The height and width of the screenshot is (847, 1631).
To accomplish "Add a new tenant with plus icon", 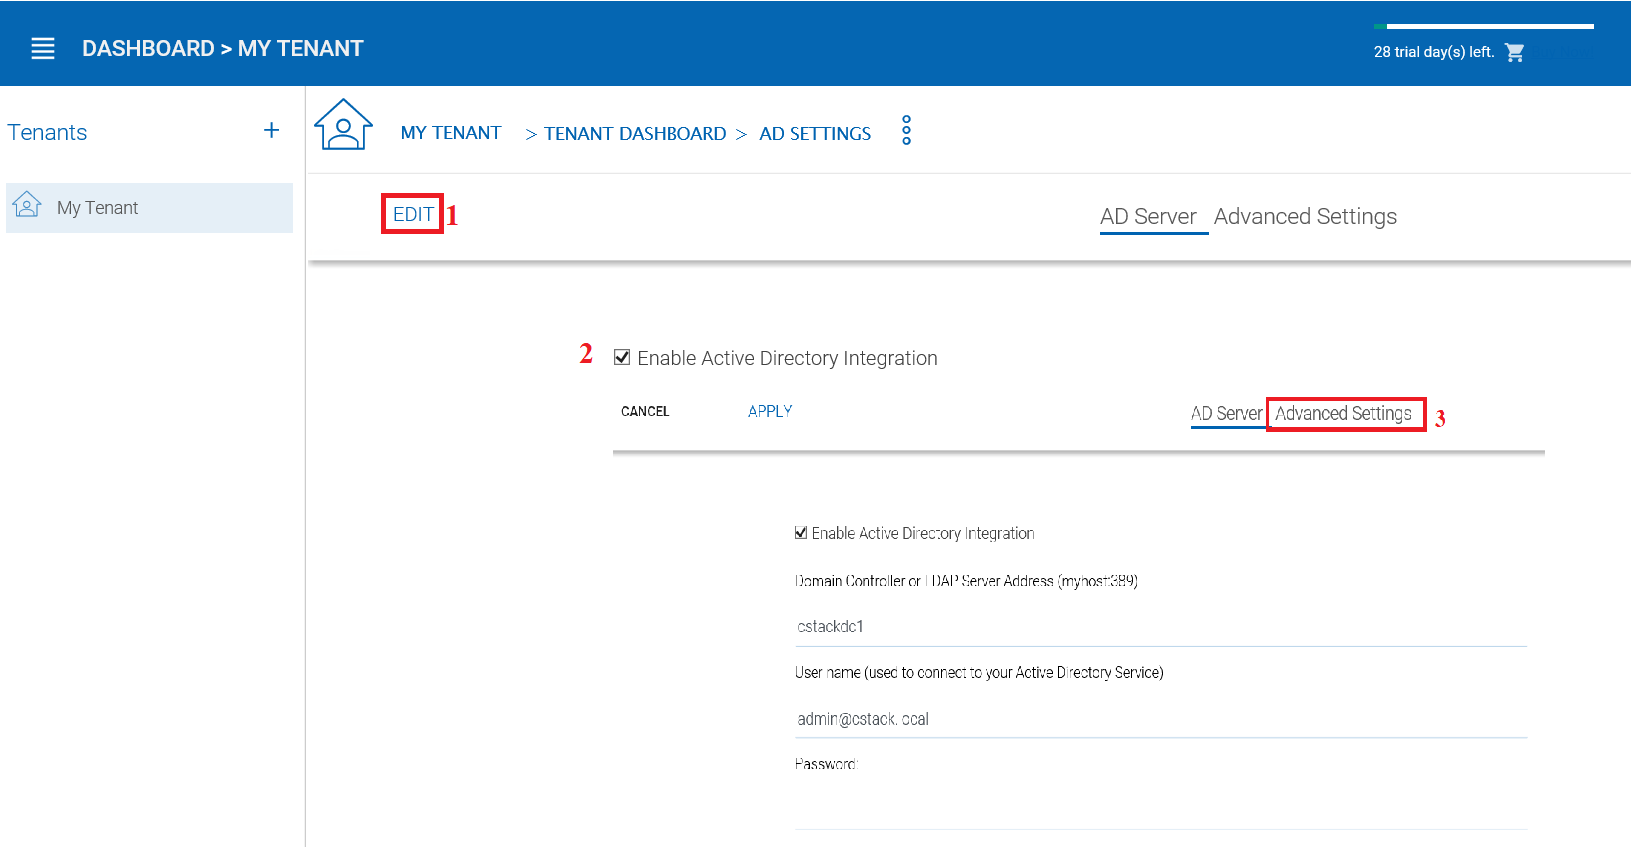I will click(271, 130).
